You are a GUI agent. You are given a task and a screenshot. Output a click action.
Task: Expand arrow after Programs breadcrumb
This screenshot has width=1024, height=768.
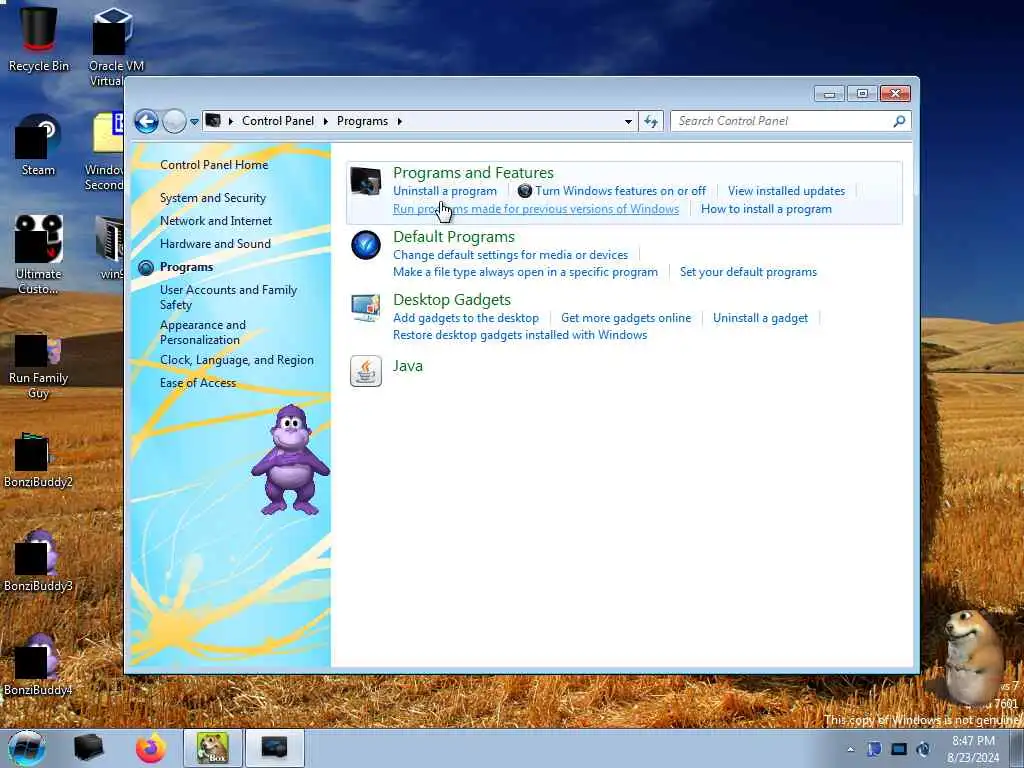[399, 121]
